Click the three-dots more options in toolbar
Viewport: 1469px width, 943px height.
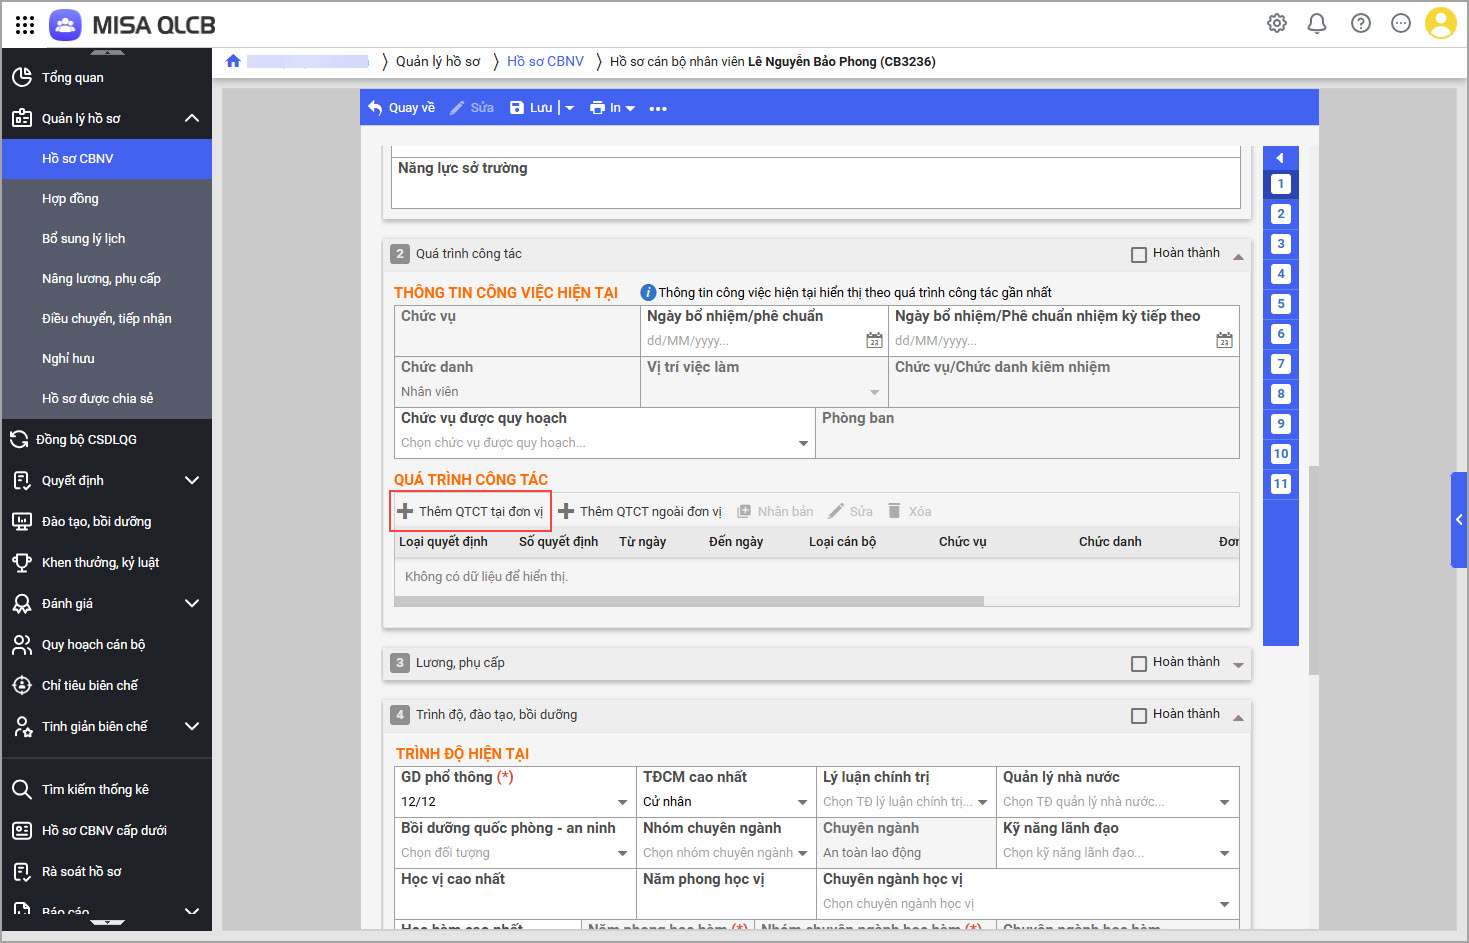point(658,108)
